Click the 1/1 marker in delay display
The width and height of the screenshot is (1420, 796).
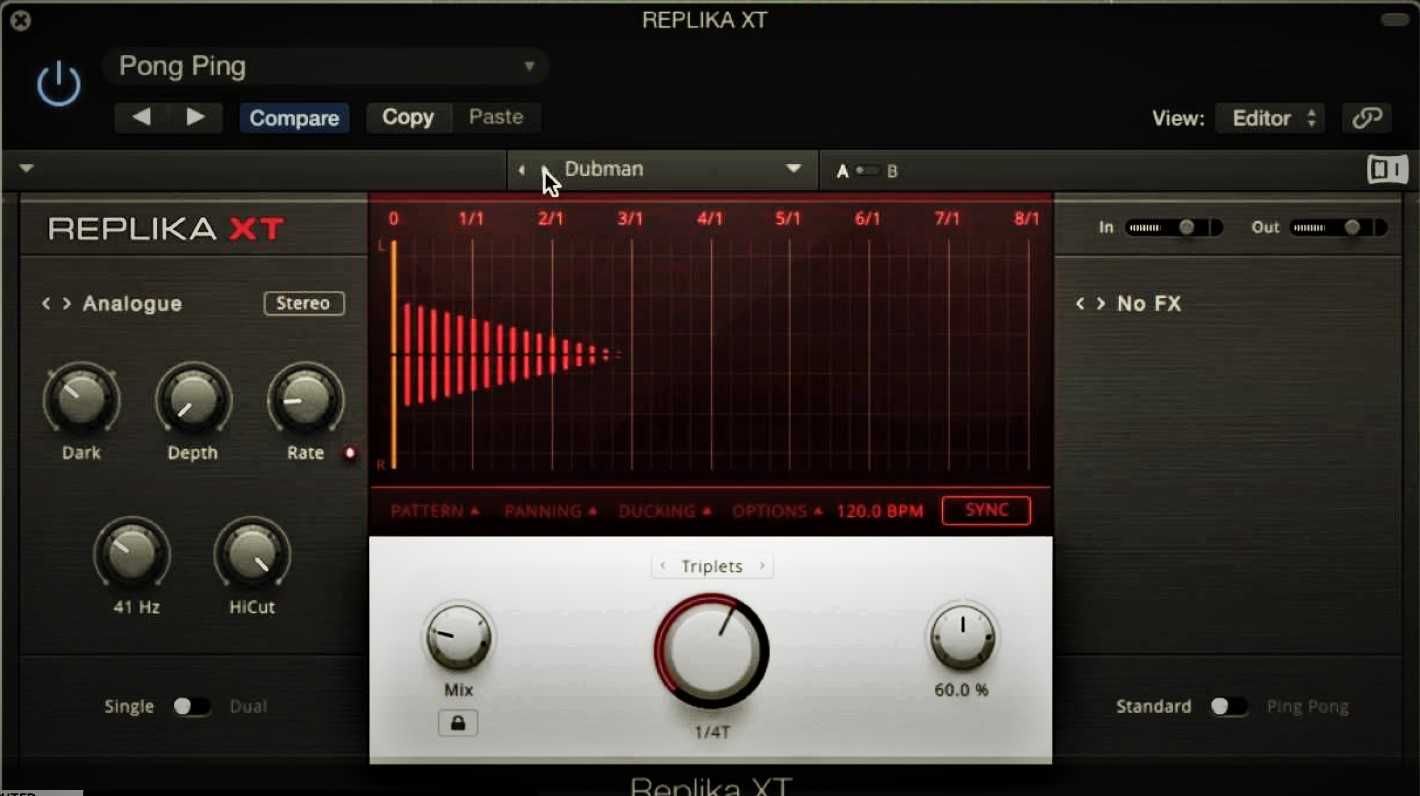point(471,219)
